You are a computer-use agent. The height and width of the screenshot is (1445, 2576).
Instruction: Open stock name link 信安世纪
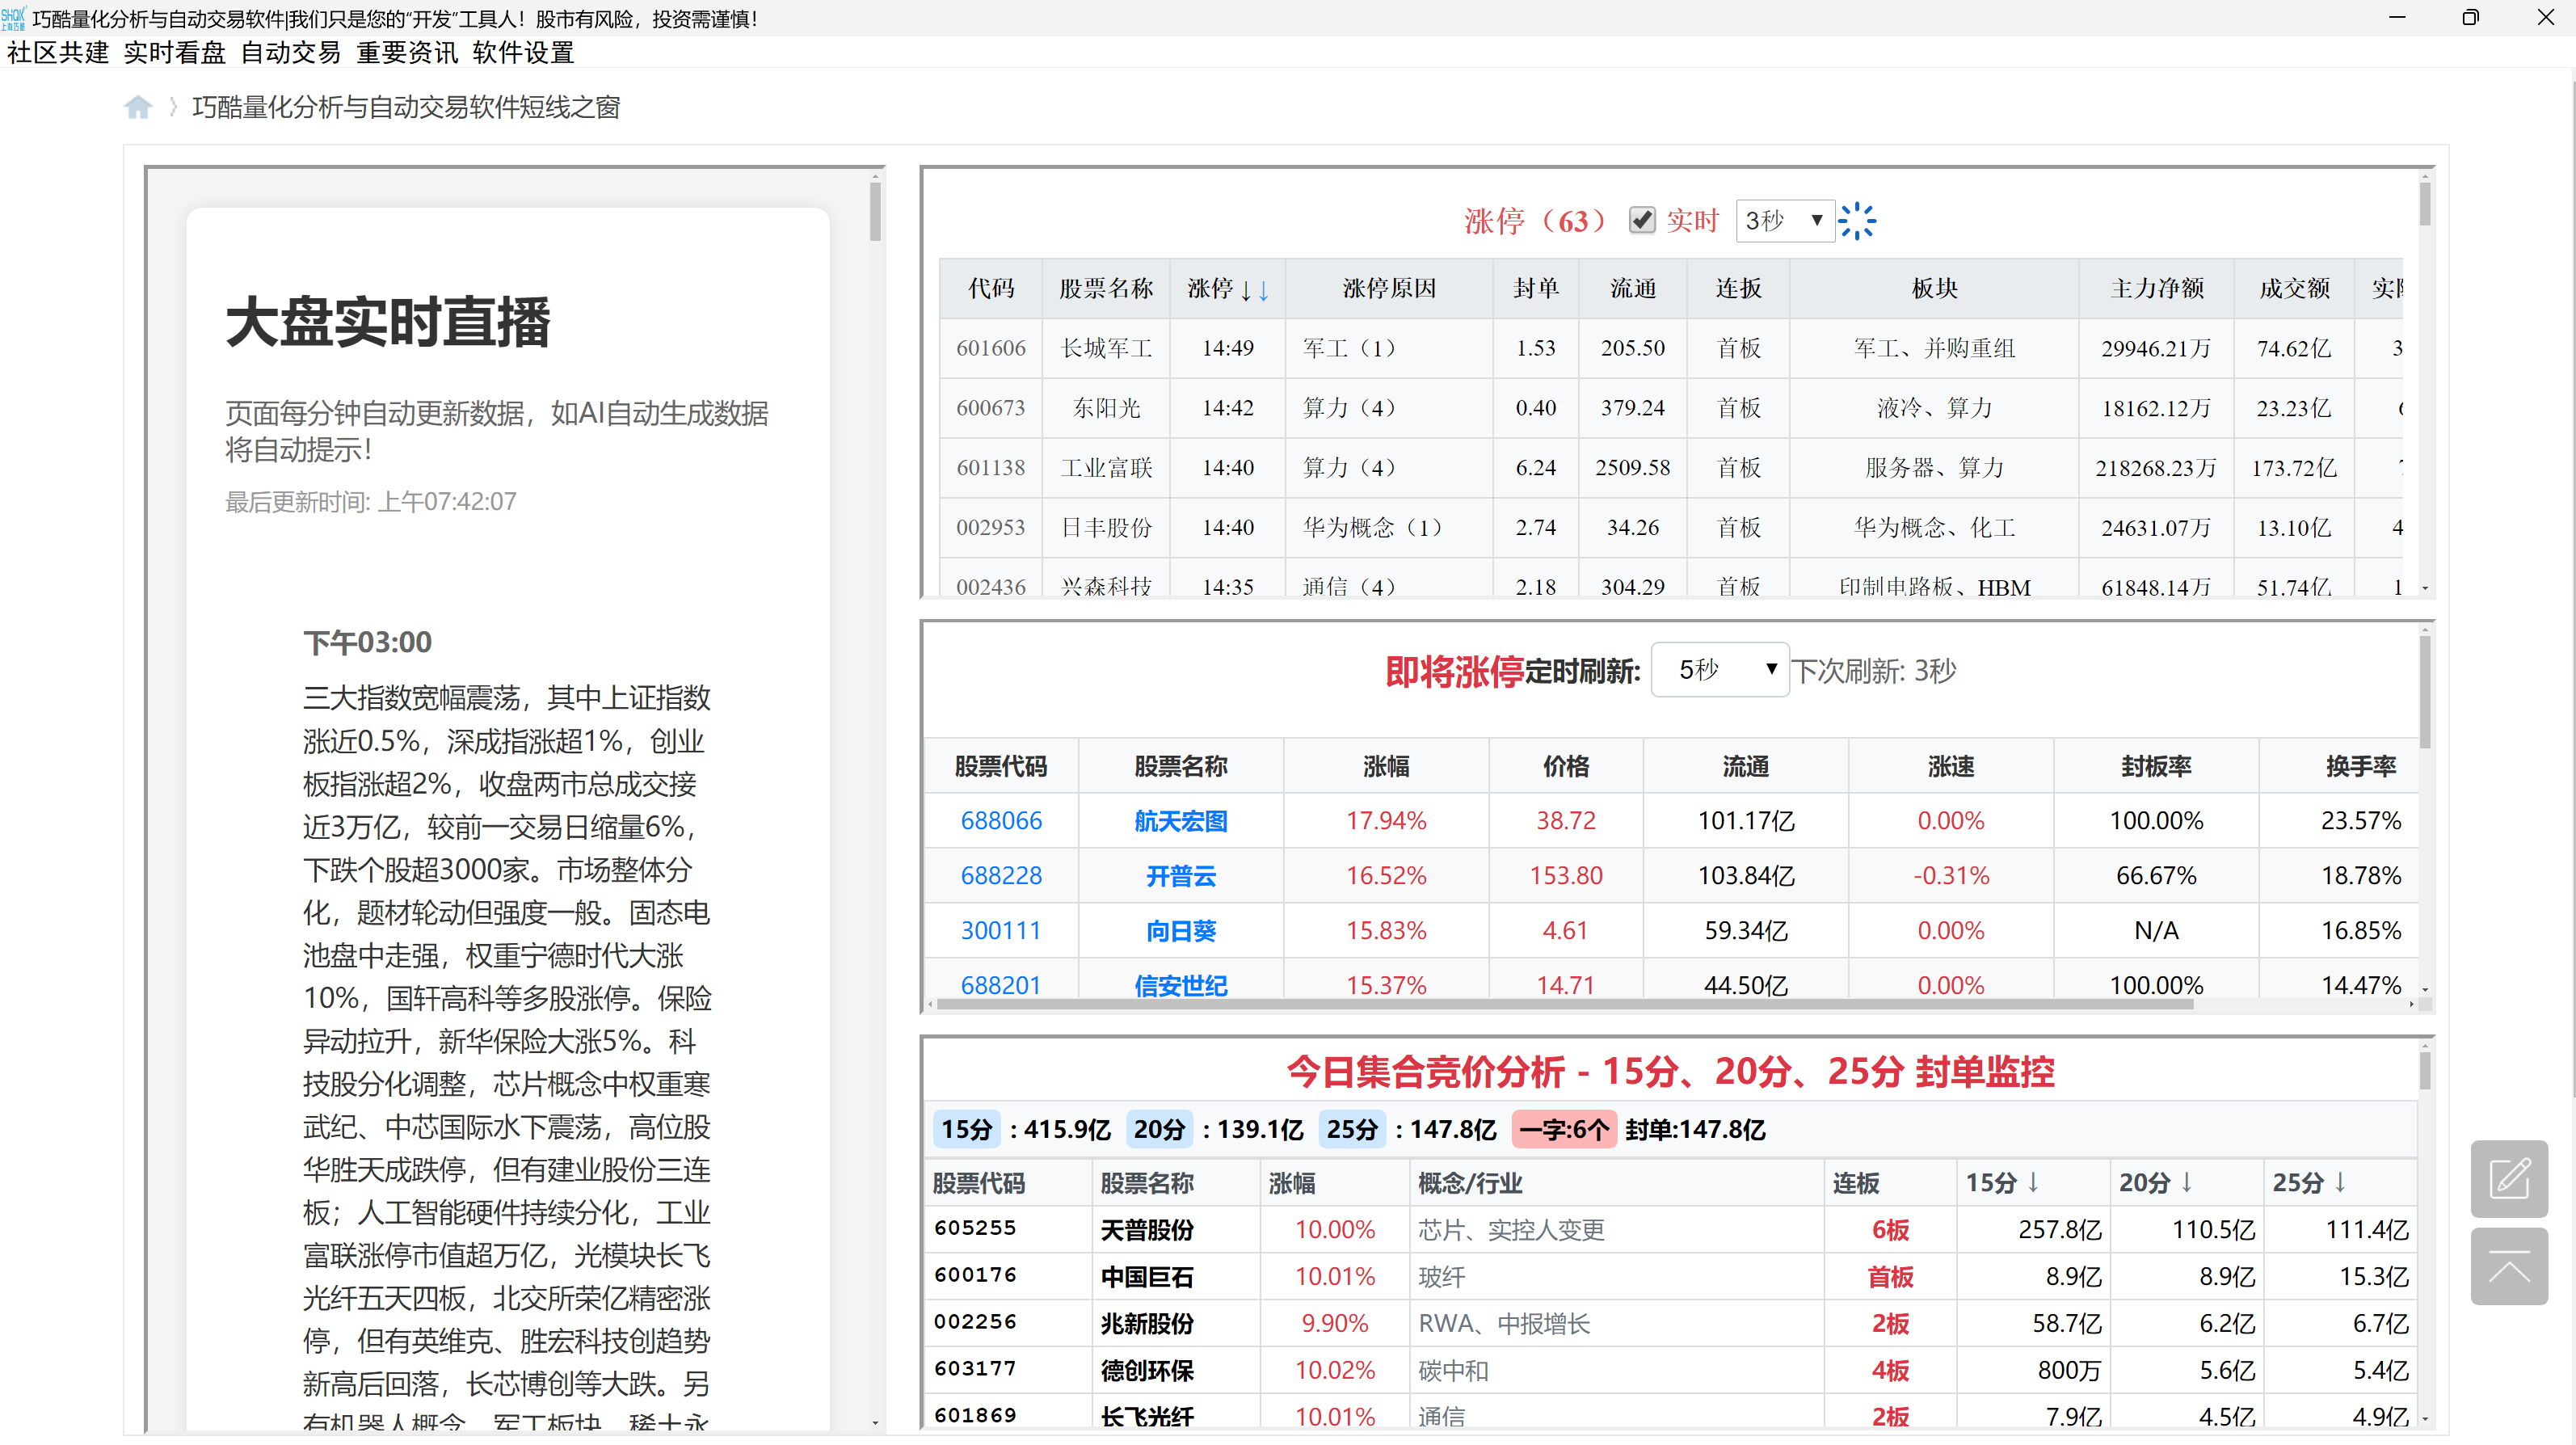(x=1180, y=985)
